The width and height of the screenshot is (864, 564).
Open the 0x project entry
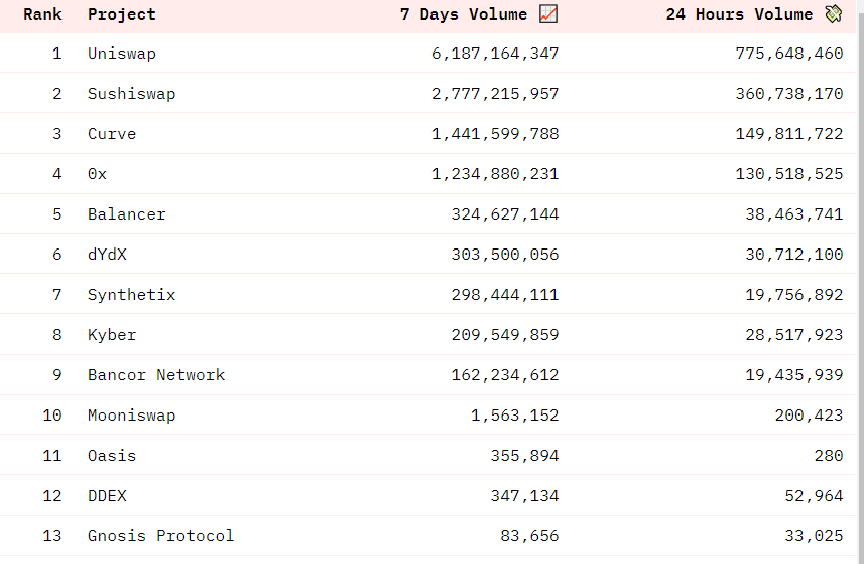coord(98,174)
